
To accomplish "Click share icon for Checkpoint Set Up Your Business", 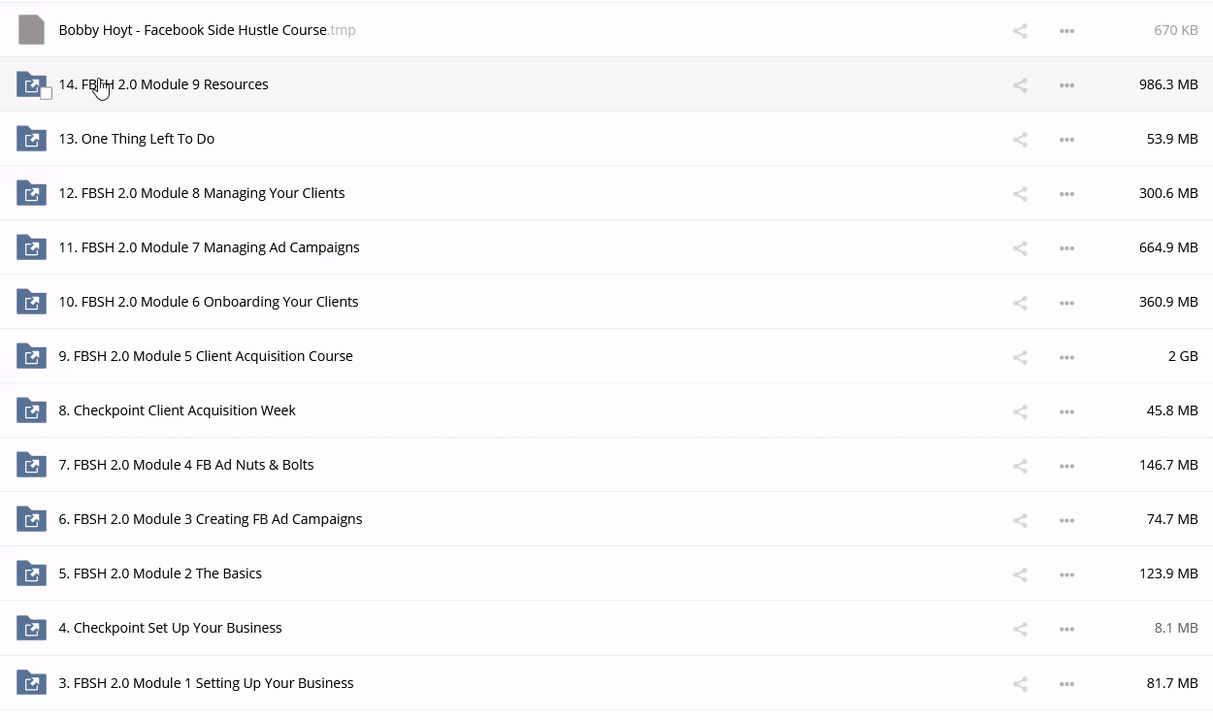I will click(x=1020, y=629).
